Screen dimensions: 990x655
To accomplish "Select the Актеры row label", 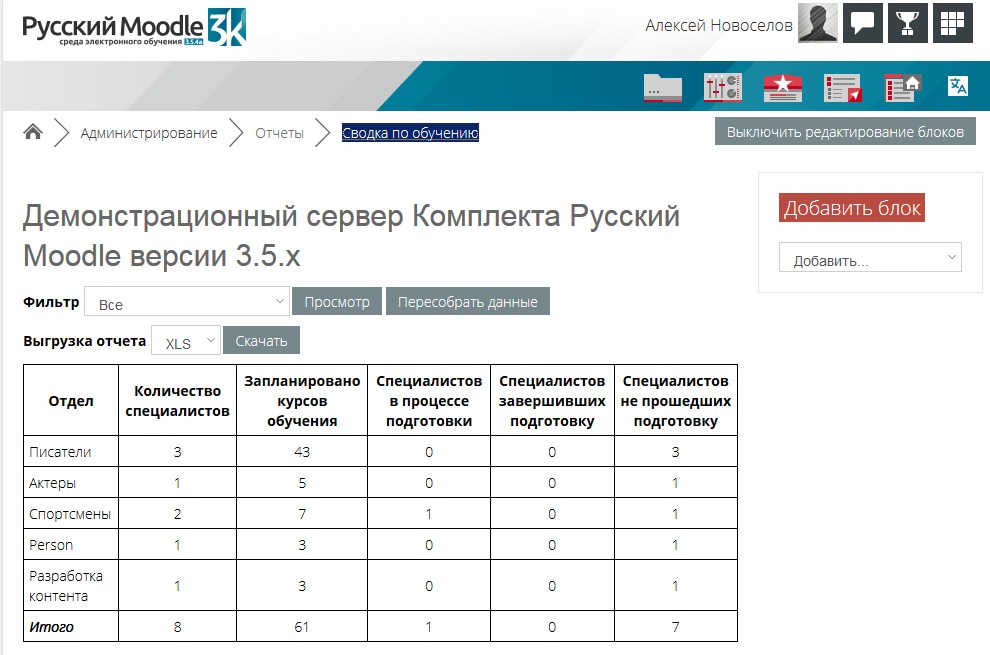I will click(52, 483).
